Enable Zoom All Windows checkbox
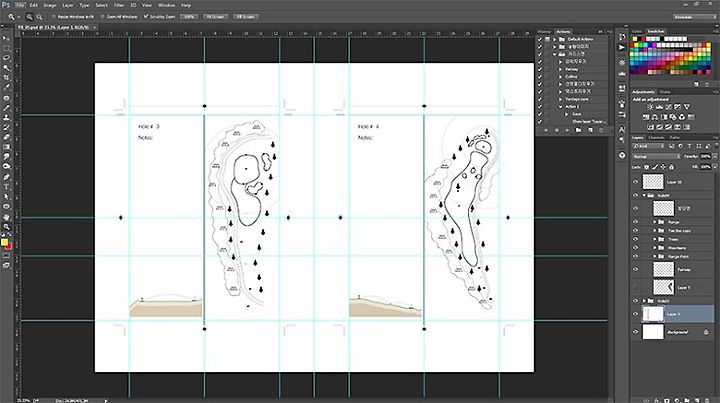The width and height of the screenshot is (720, 403). (x=102, y=17)
